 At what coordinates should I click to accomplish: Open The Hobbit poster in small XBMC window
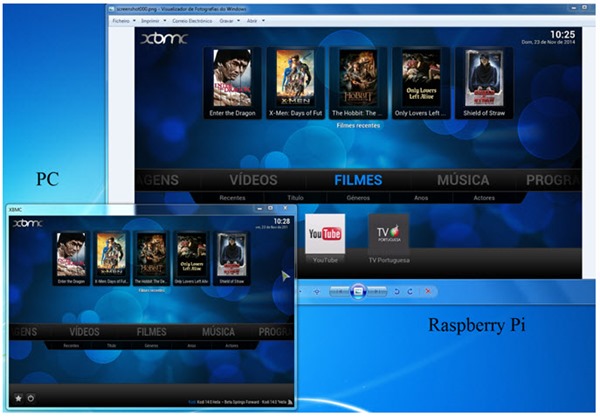click(152, 255)
